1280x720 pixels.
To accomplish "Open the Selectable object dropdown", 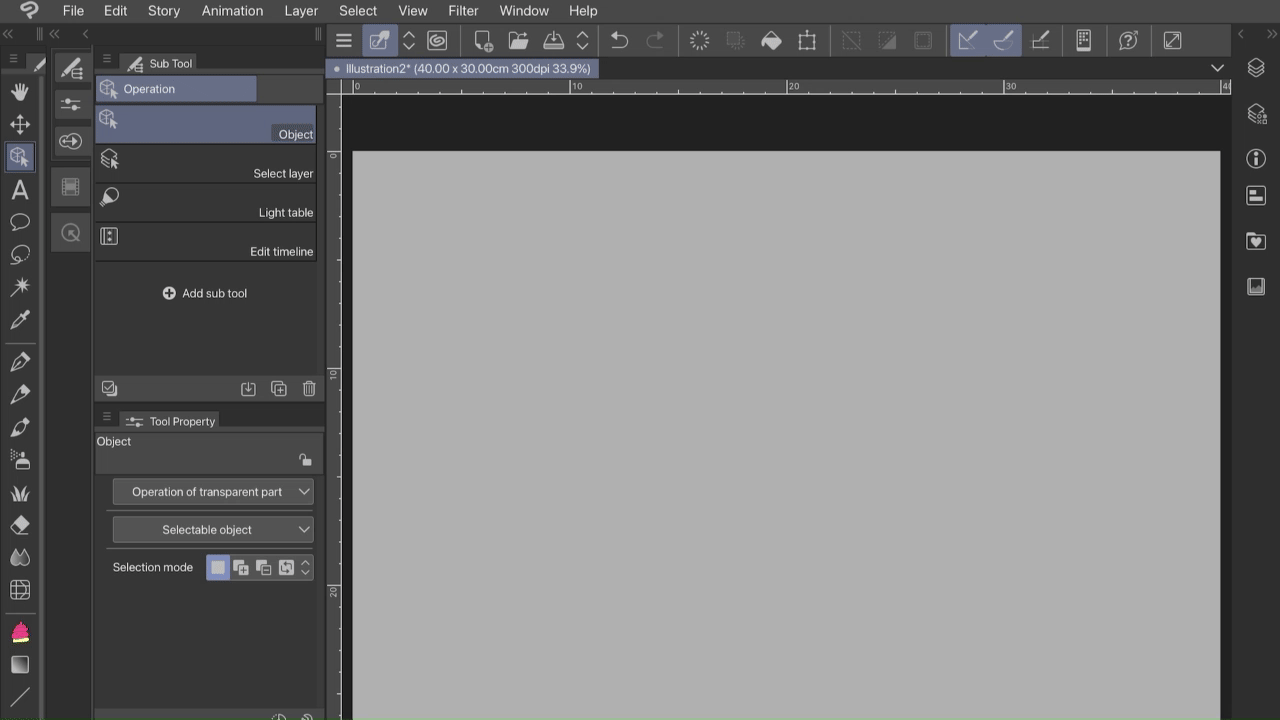I will 213,530.
